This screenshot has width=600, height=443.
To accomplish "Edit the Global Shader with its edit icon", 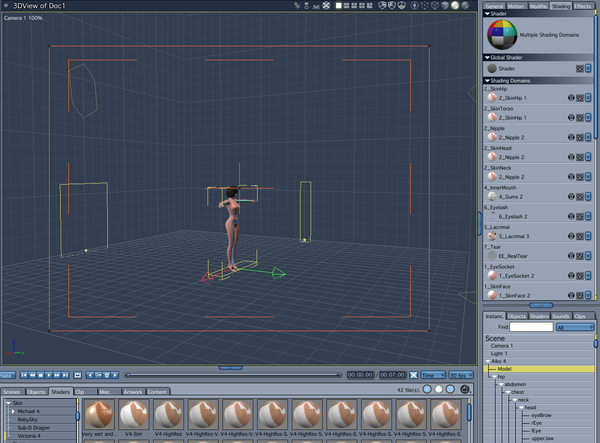I will point(580,68).
